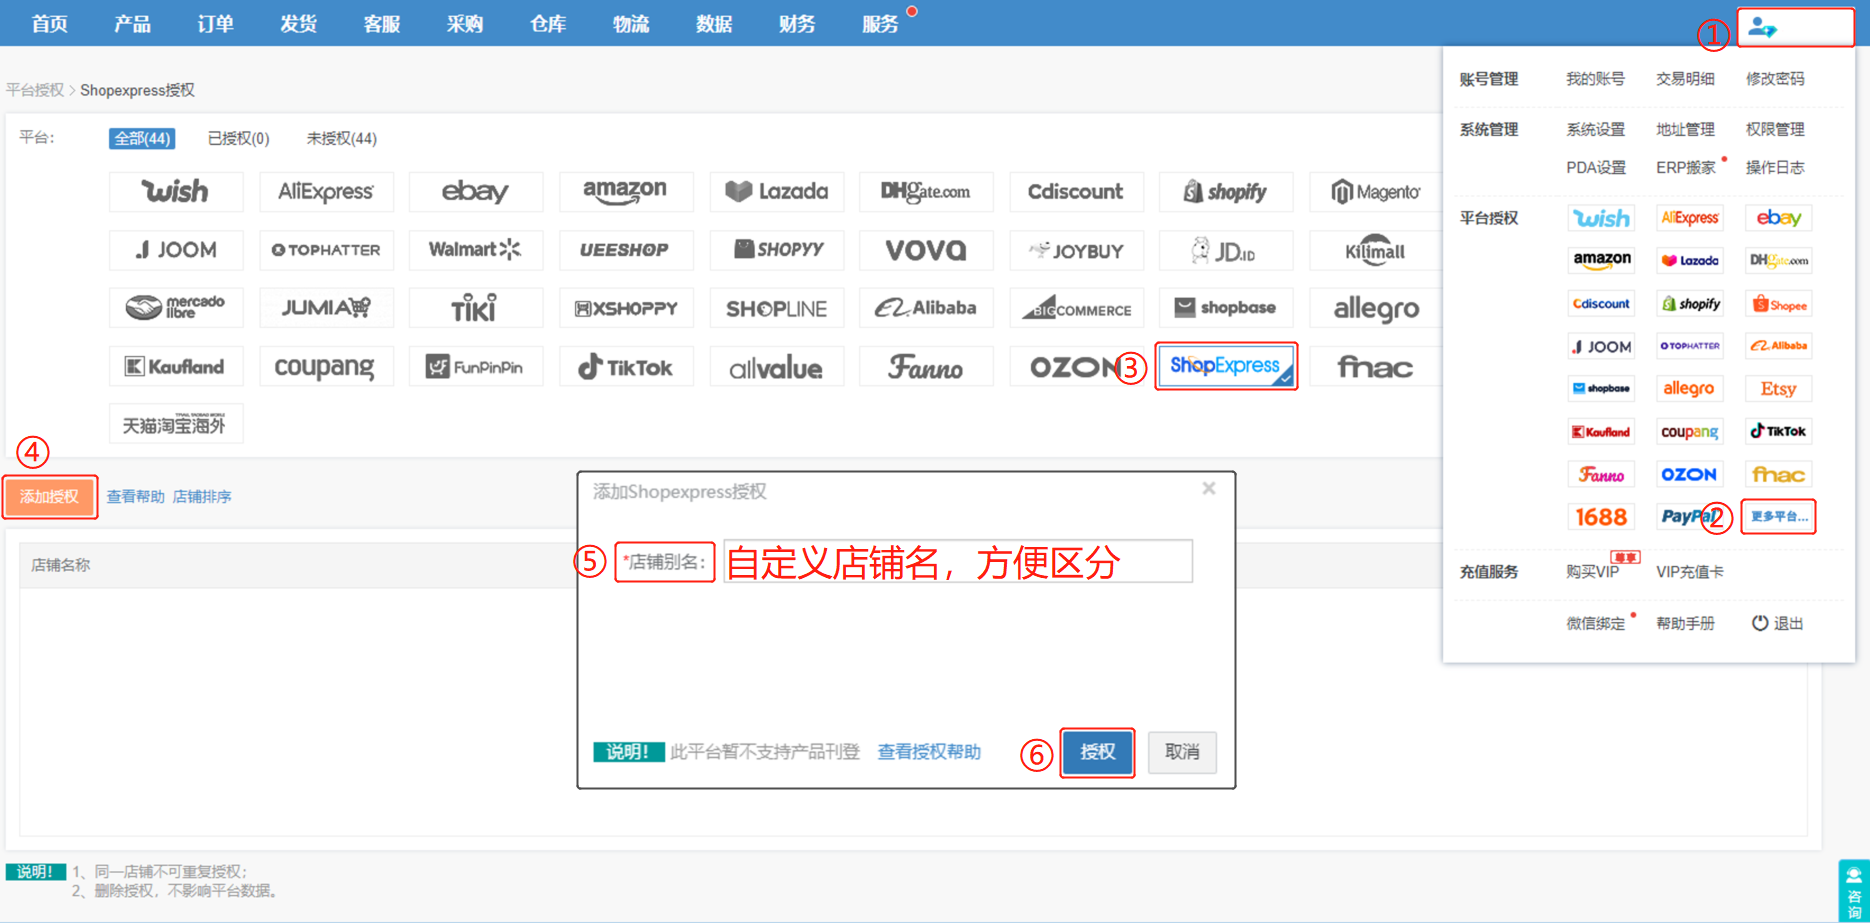
Task: Open 权限管理 in account panel
Action: pos(1775,129)
